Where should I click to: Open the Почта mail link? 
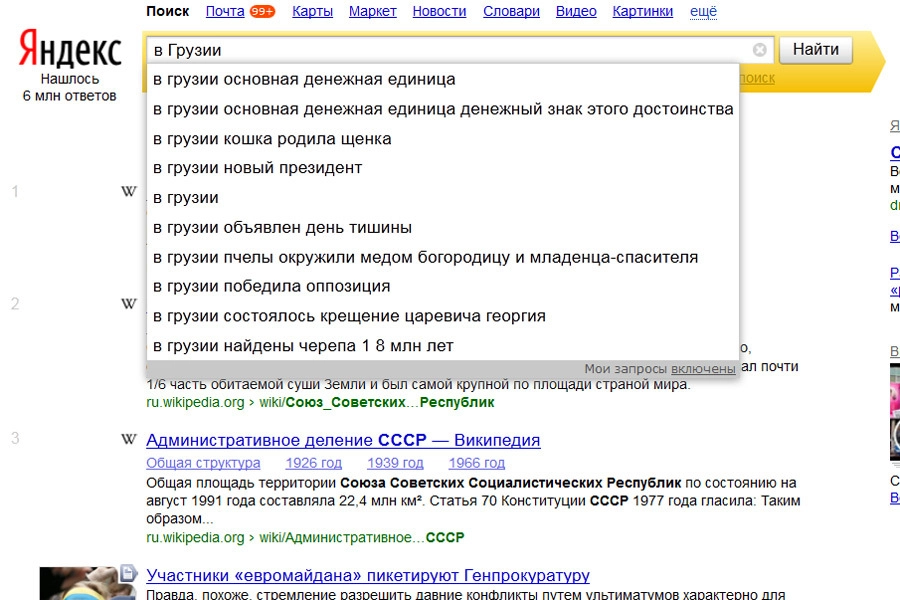click(x=225, y=12)
